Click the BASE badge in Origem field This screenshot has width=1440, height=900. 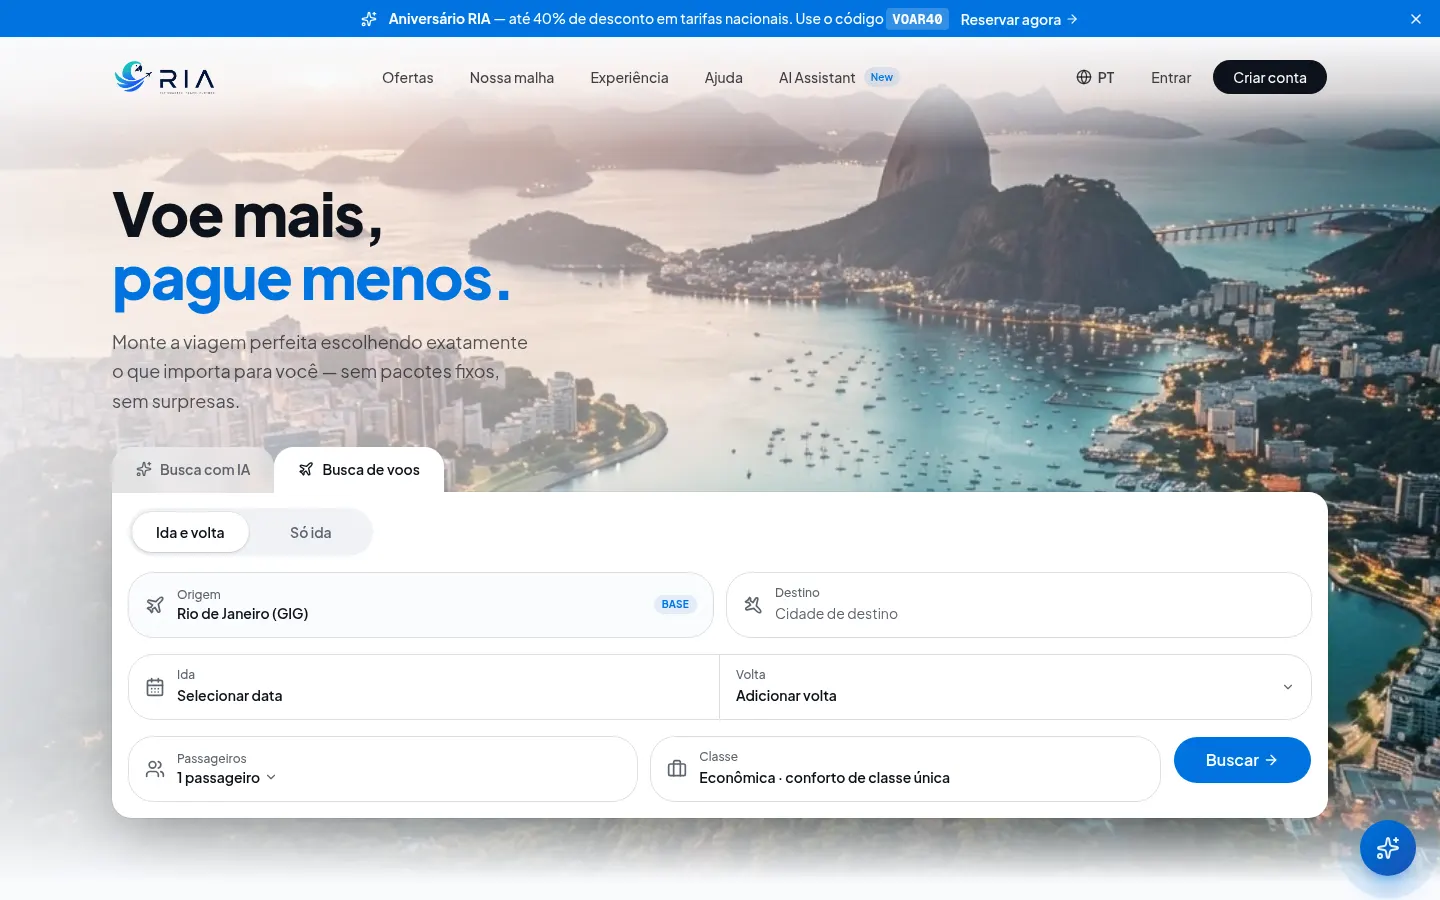click(x=675, y=604)
